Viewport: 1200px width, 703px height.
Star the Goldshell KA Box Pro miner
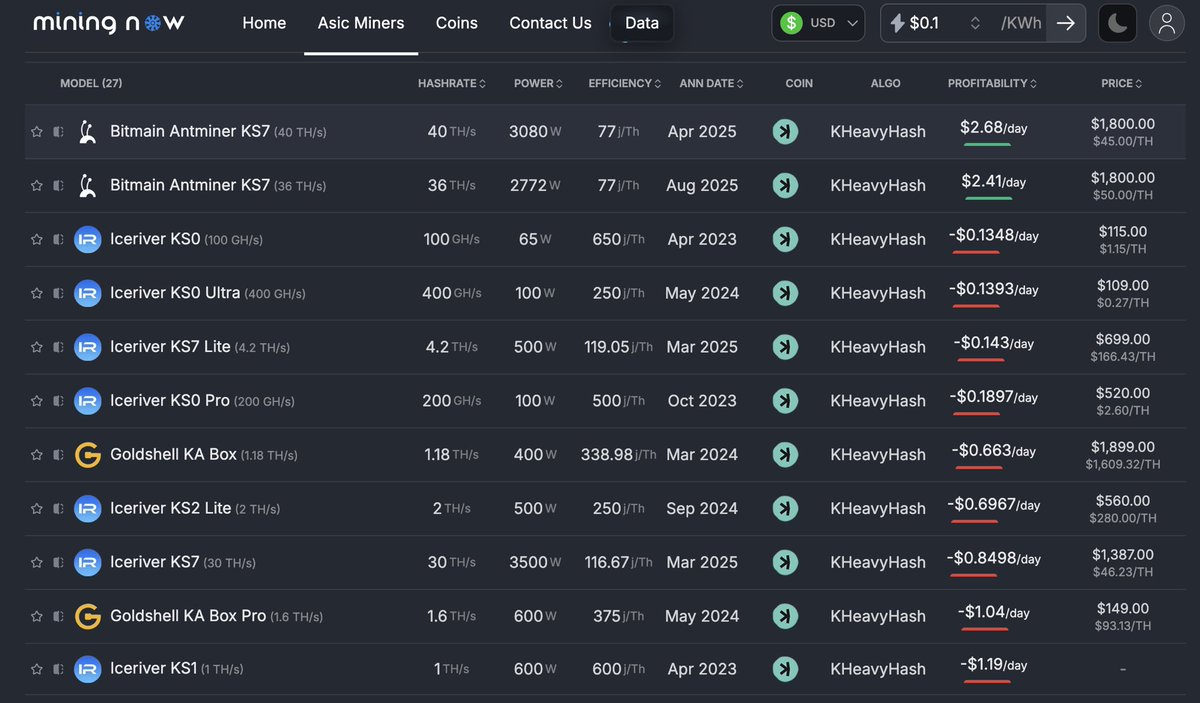[x=37, y=616]
